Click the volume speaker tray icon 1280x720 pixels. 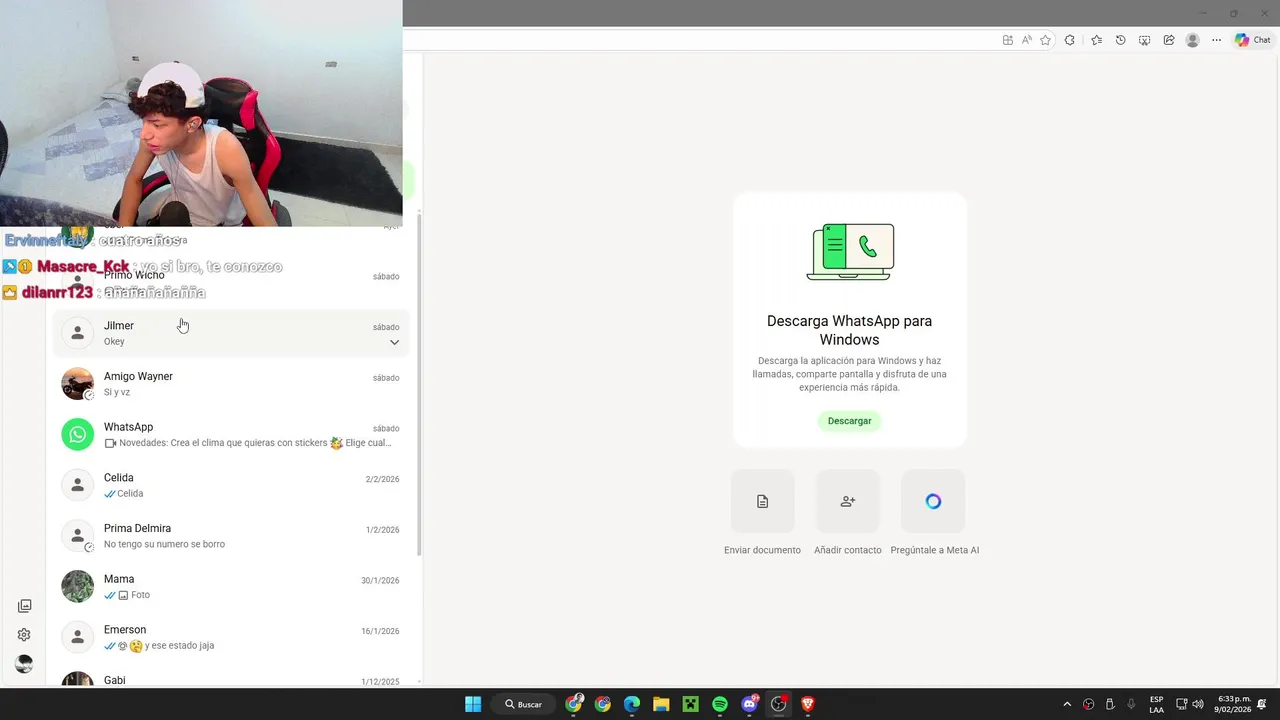coord(1198,704)
